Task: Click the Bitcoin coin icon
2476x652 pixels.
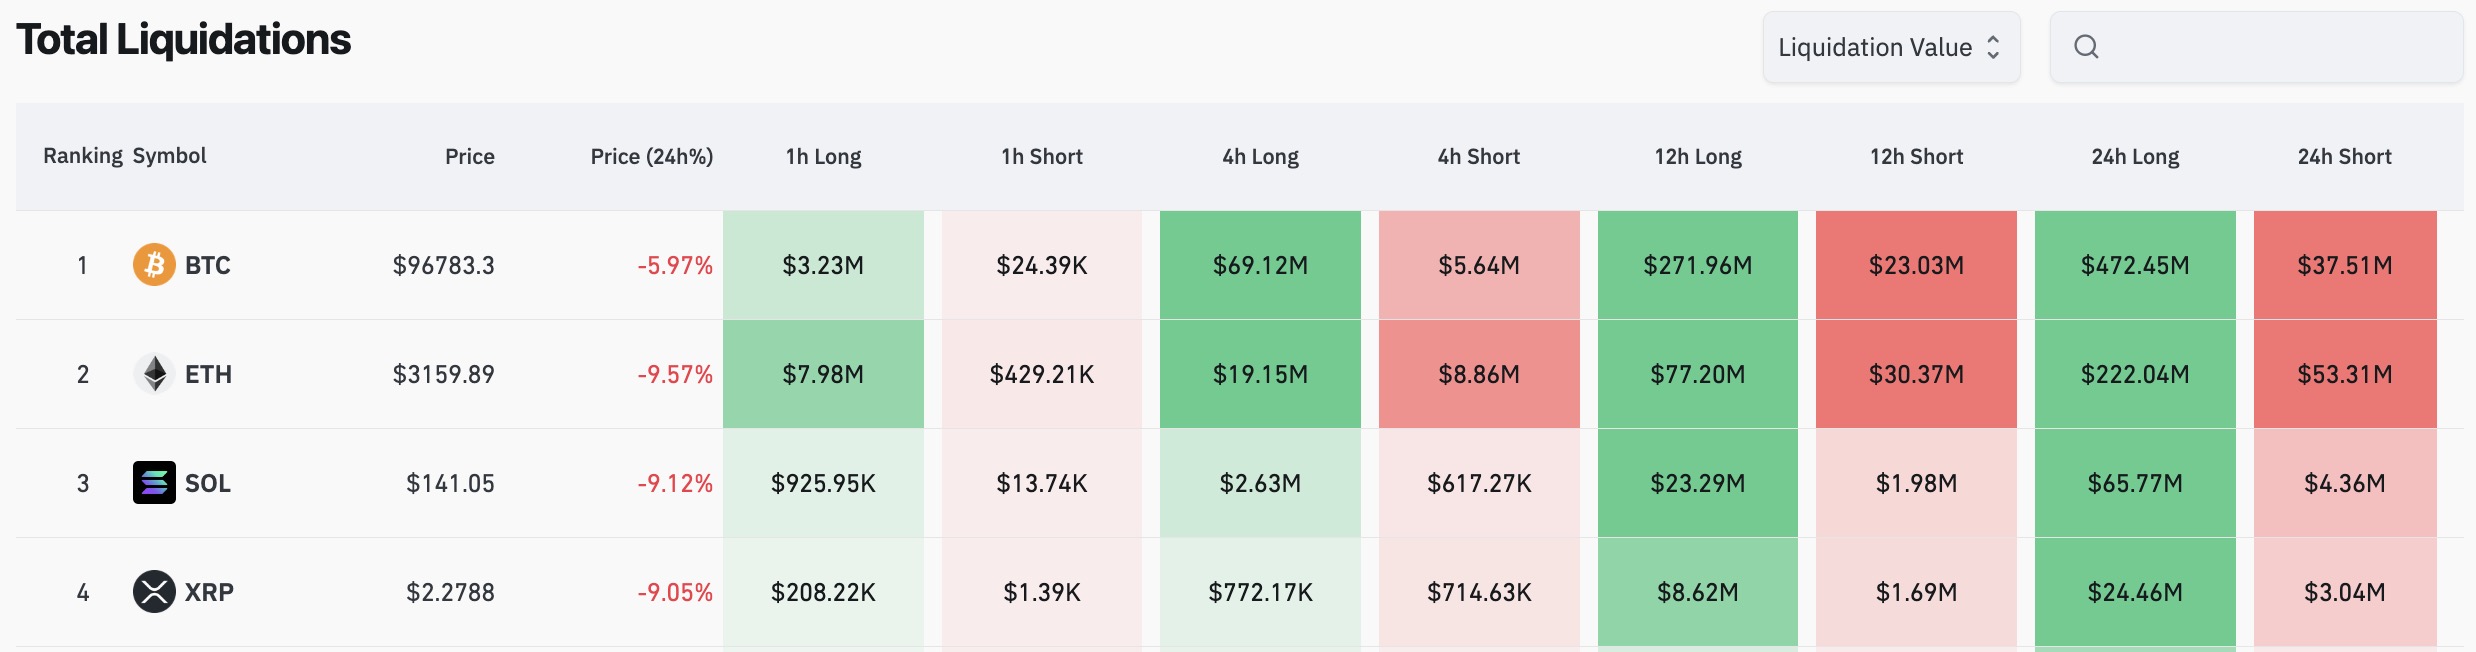Action: tap(154, 265)
